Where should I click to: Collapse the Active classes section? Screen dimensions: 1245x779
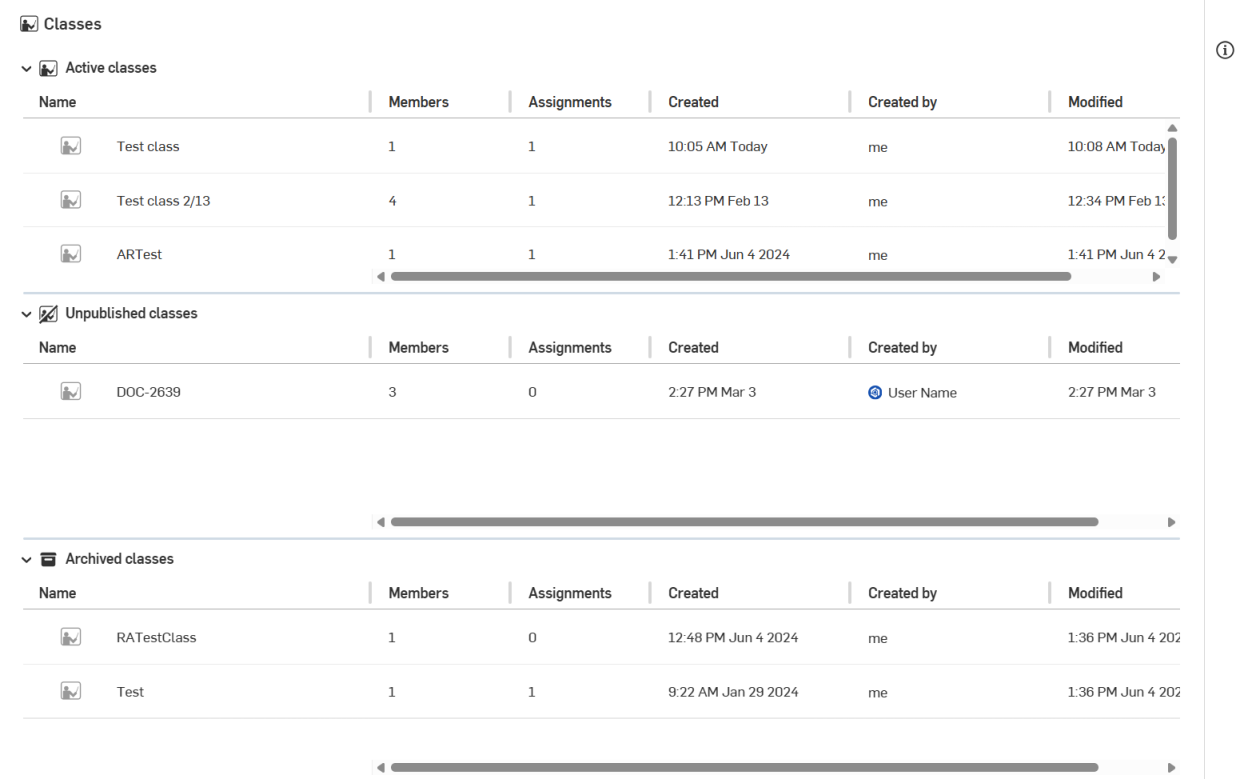pyautogui.click(x=26, y=69)
